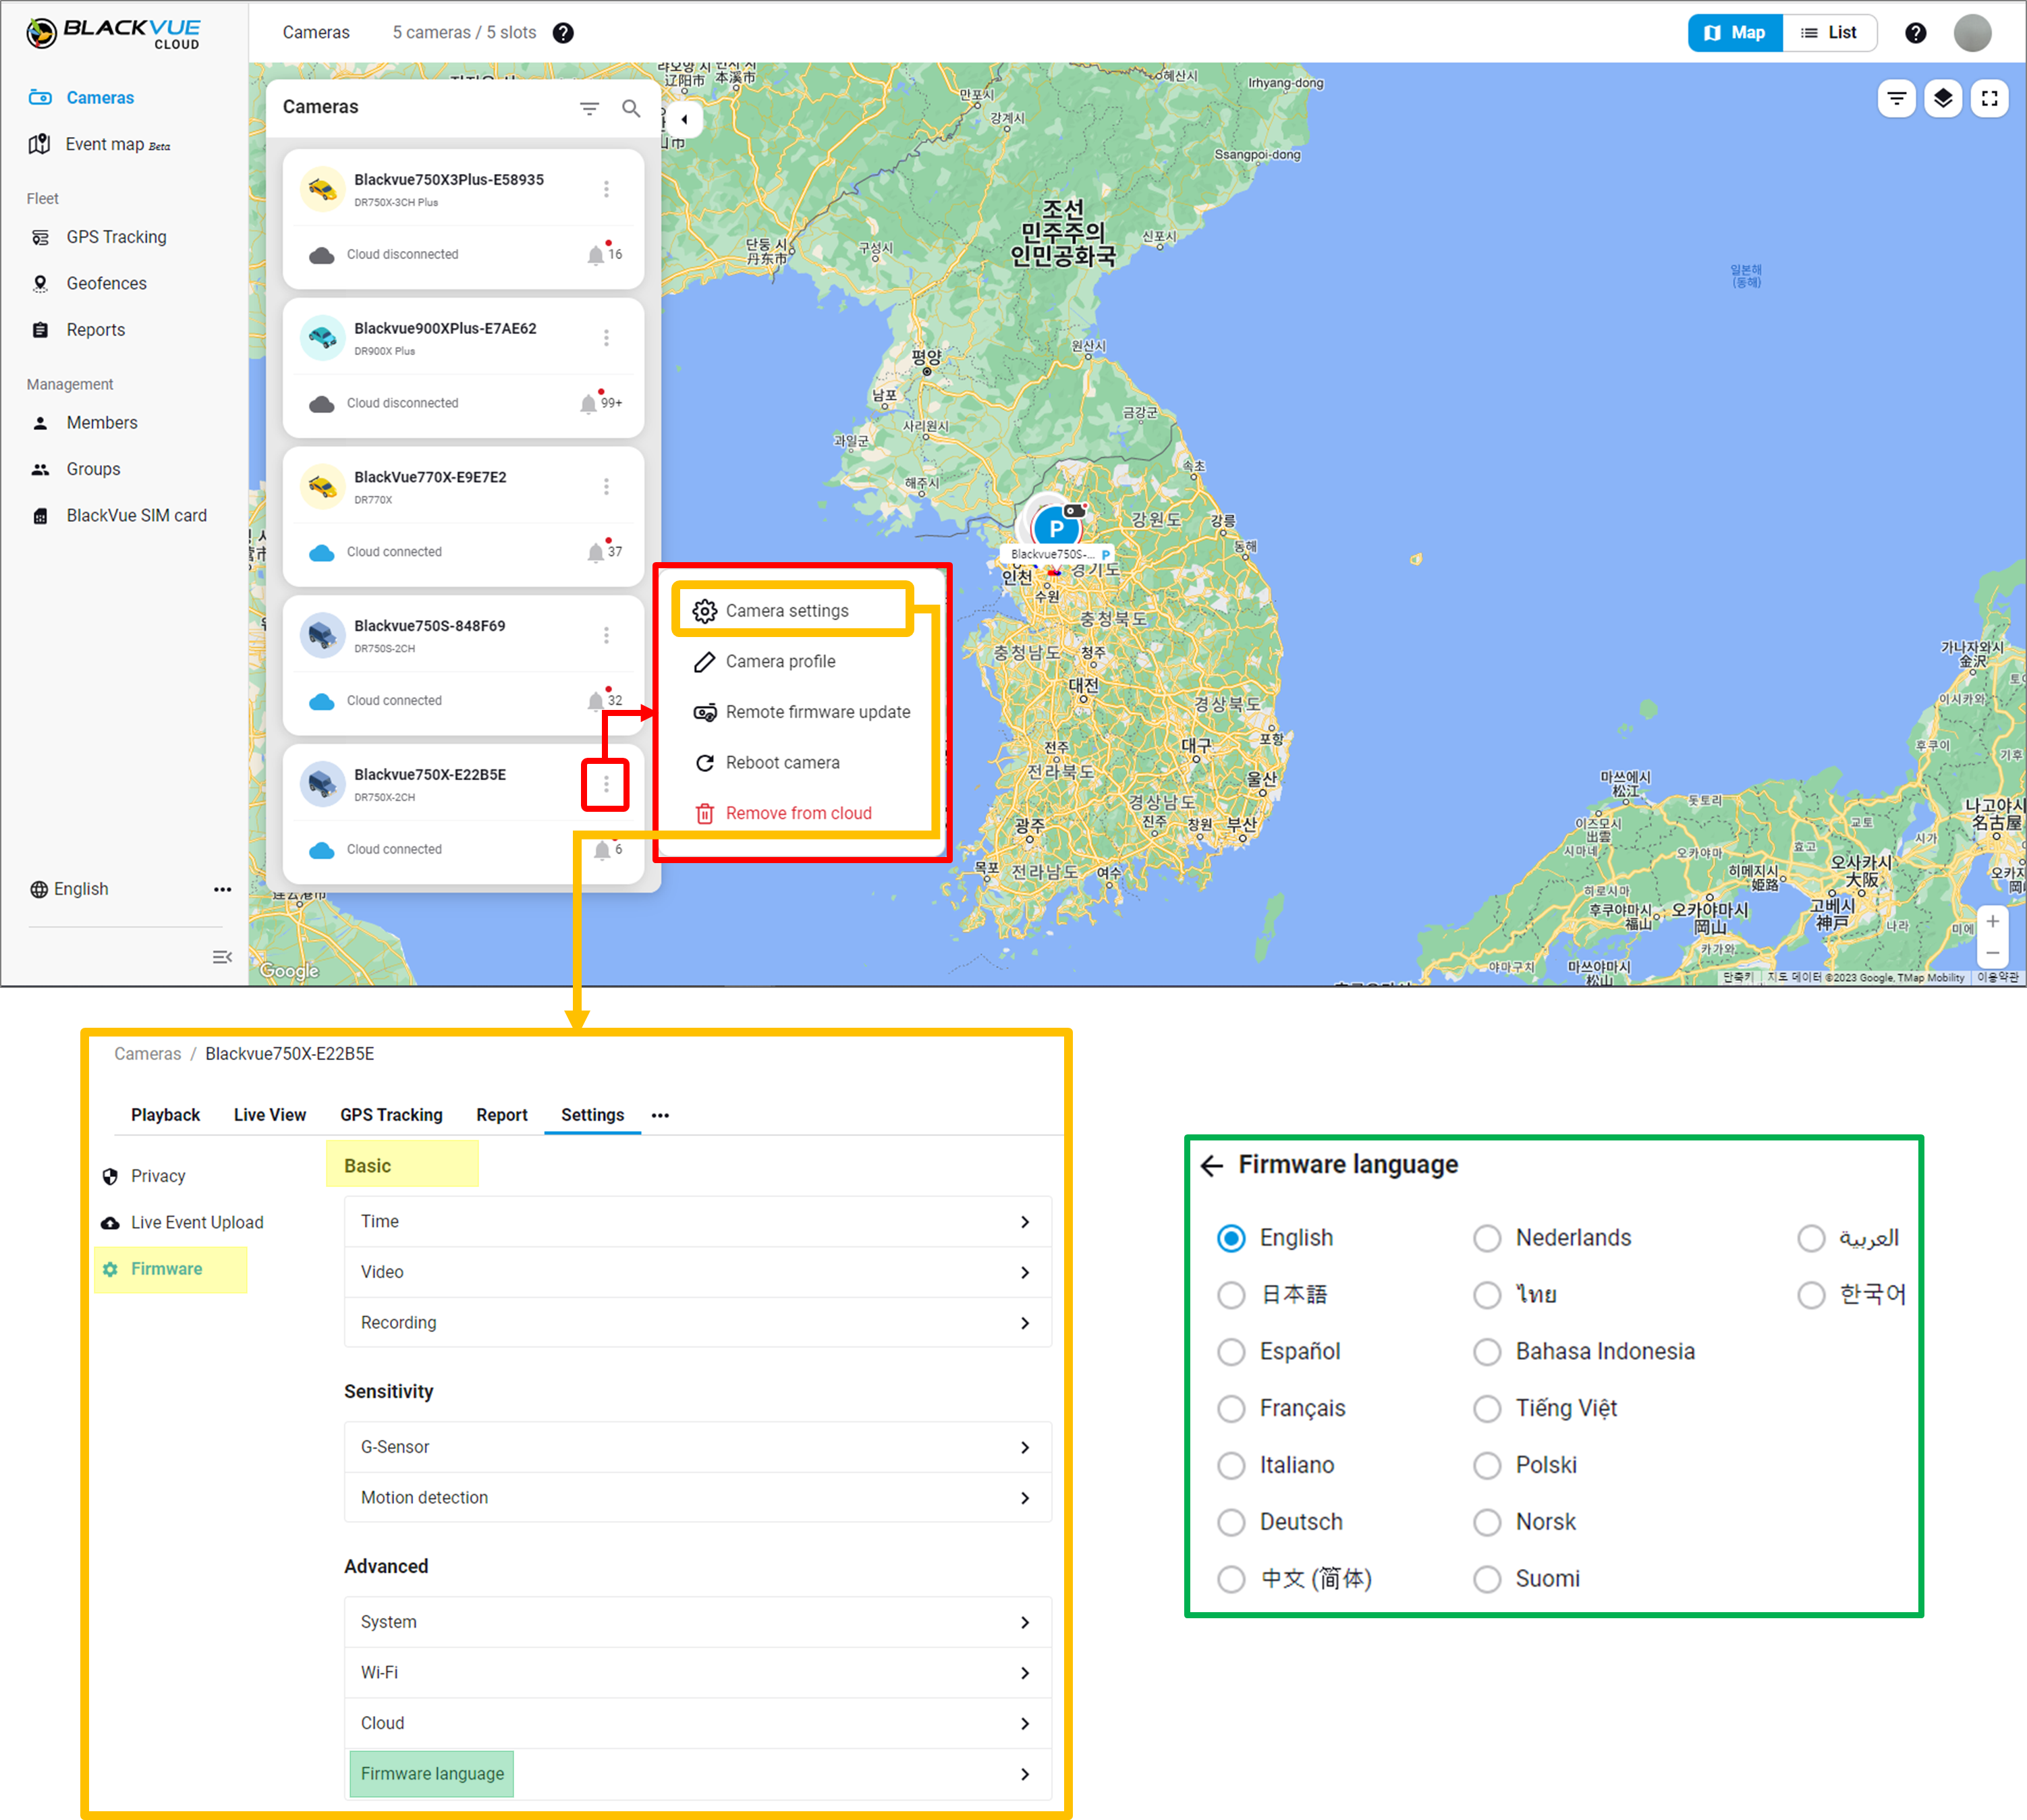
Task: Expand the Cloud settings row
Action: click(697, 1724)
